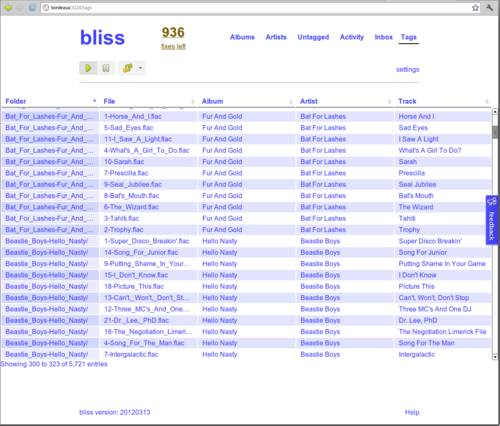The image size is (500, 426).
Task: Click track cell Super Disco Breakin'
Action: [x=443, y=241]
